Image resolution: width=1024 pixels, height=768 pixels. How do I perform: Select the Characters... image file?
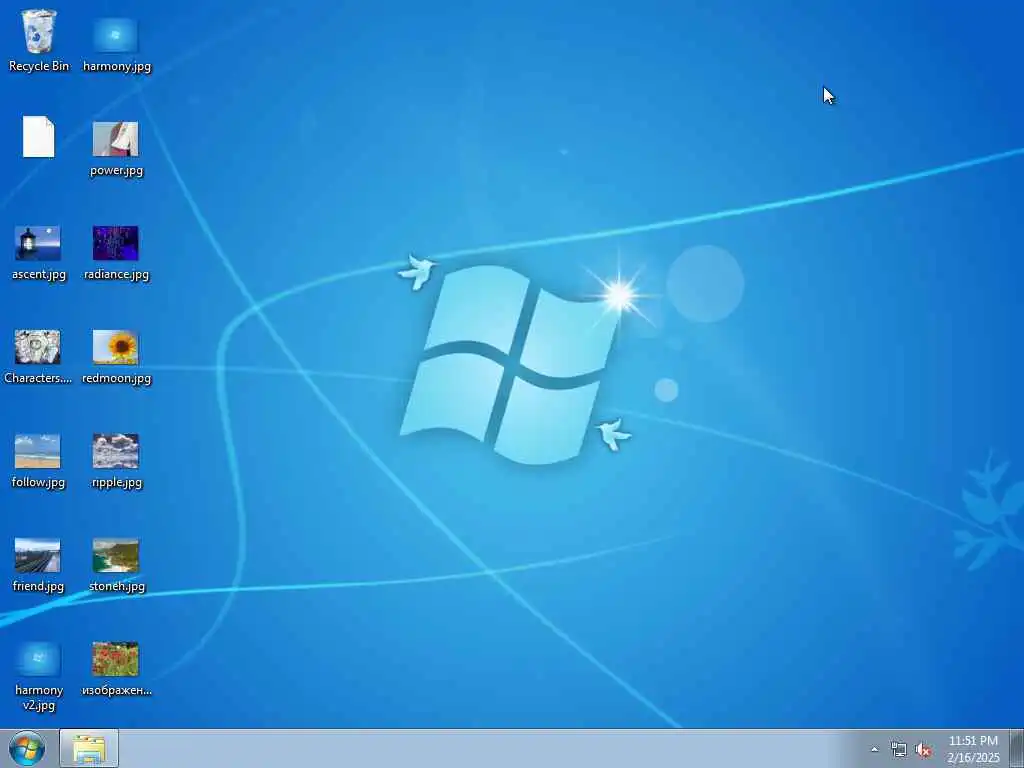38,357
